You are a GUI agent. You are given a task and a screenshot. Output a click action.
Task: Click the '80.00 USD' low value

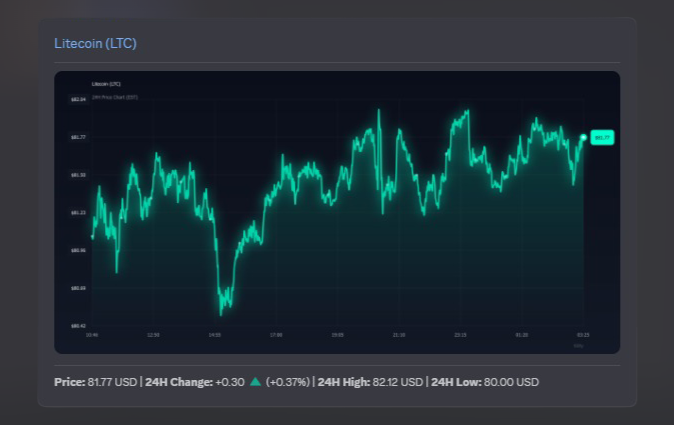point(511,382)
